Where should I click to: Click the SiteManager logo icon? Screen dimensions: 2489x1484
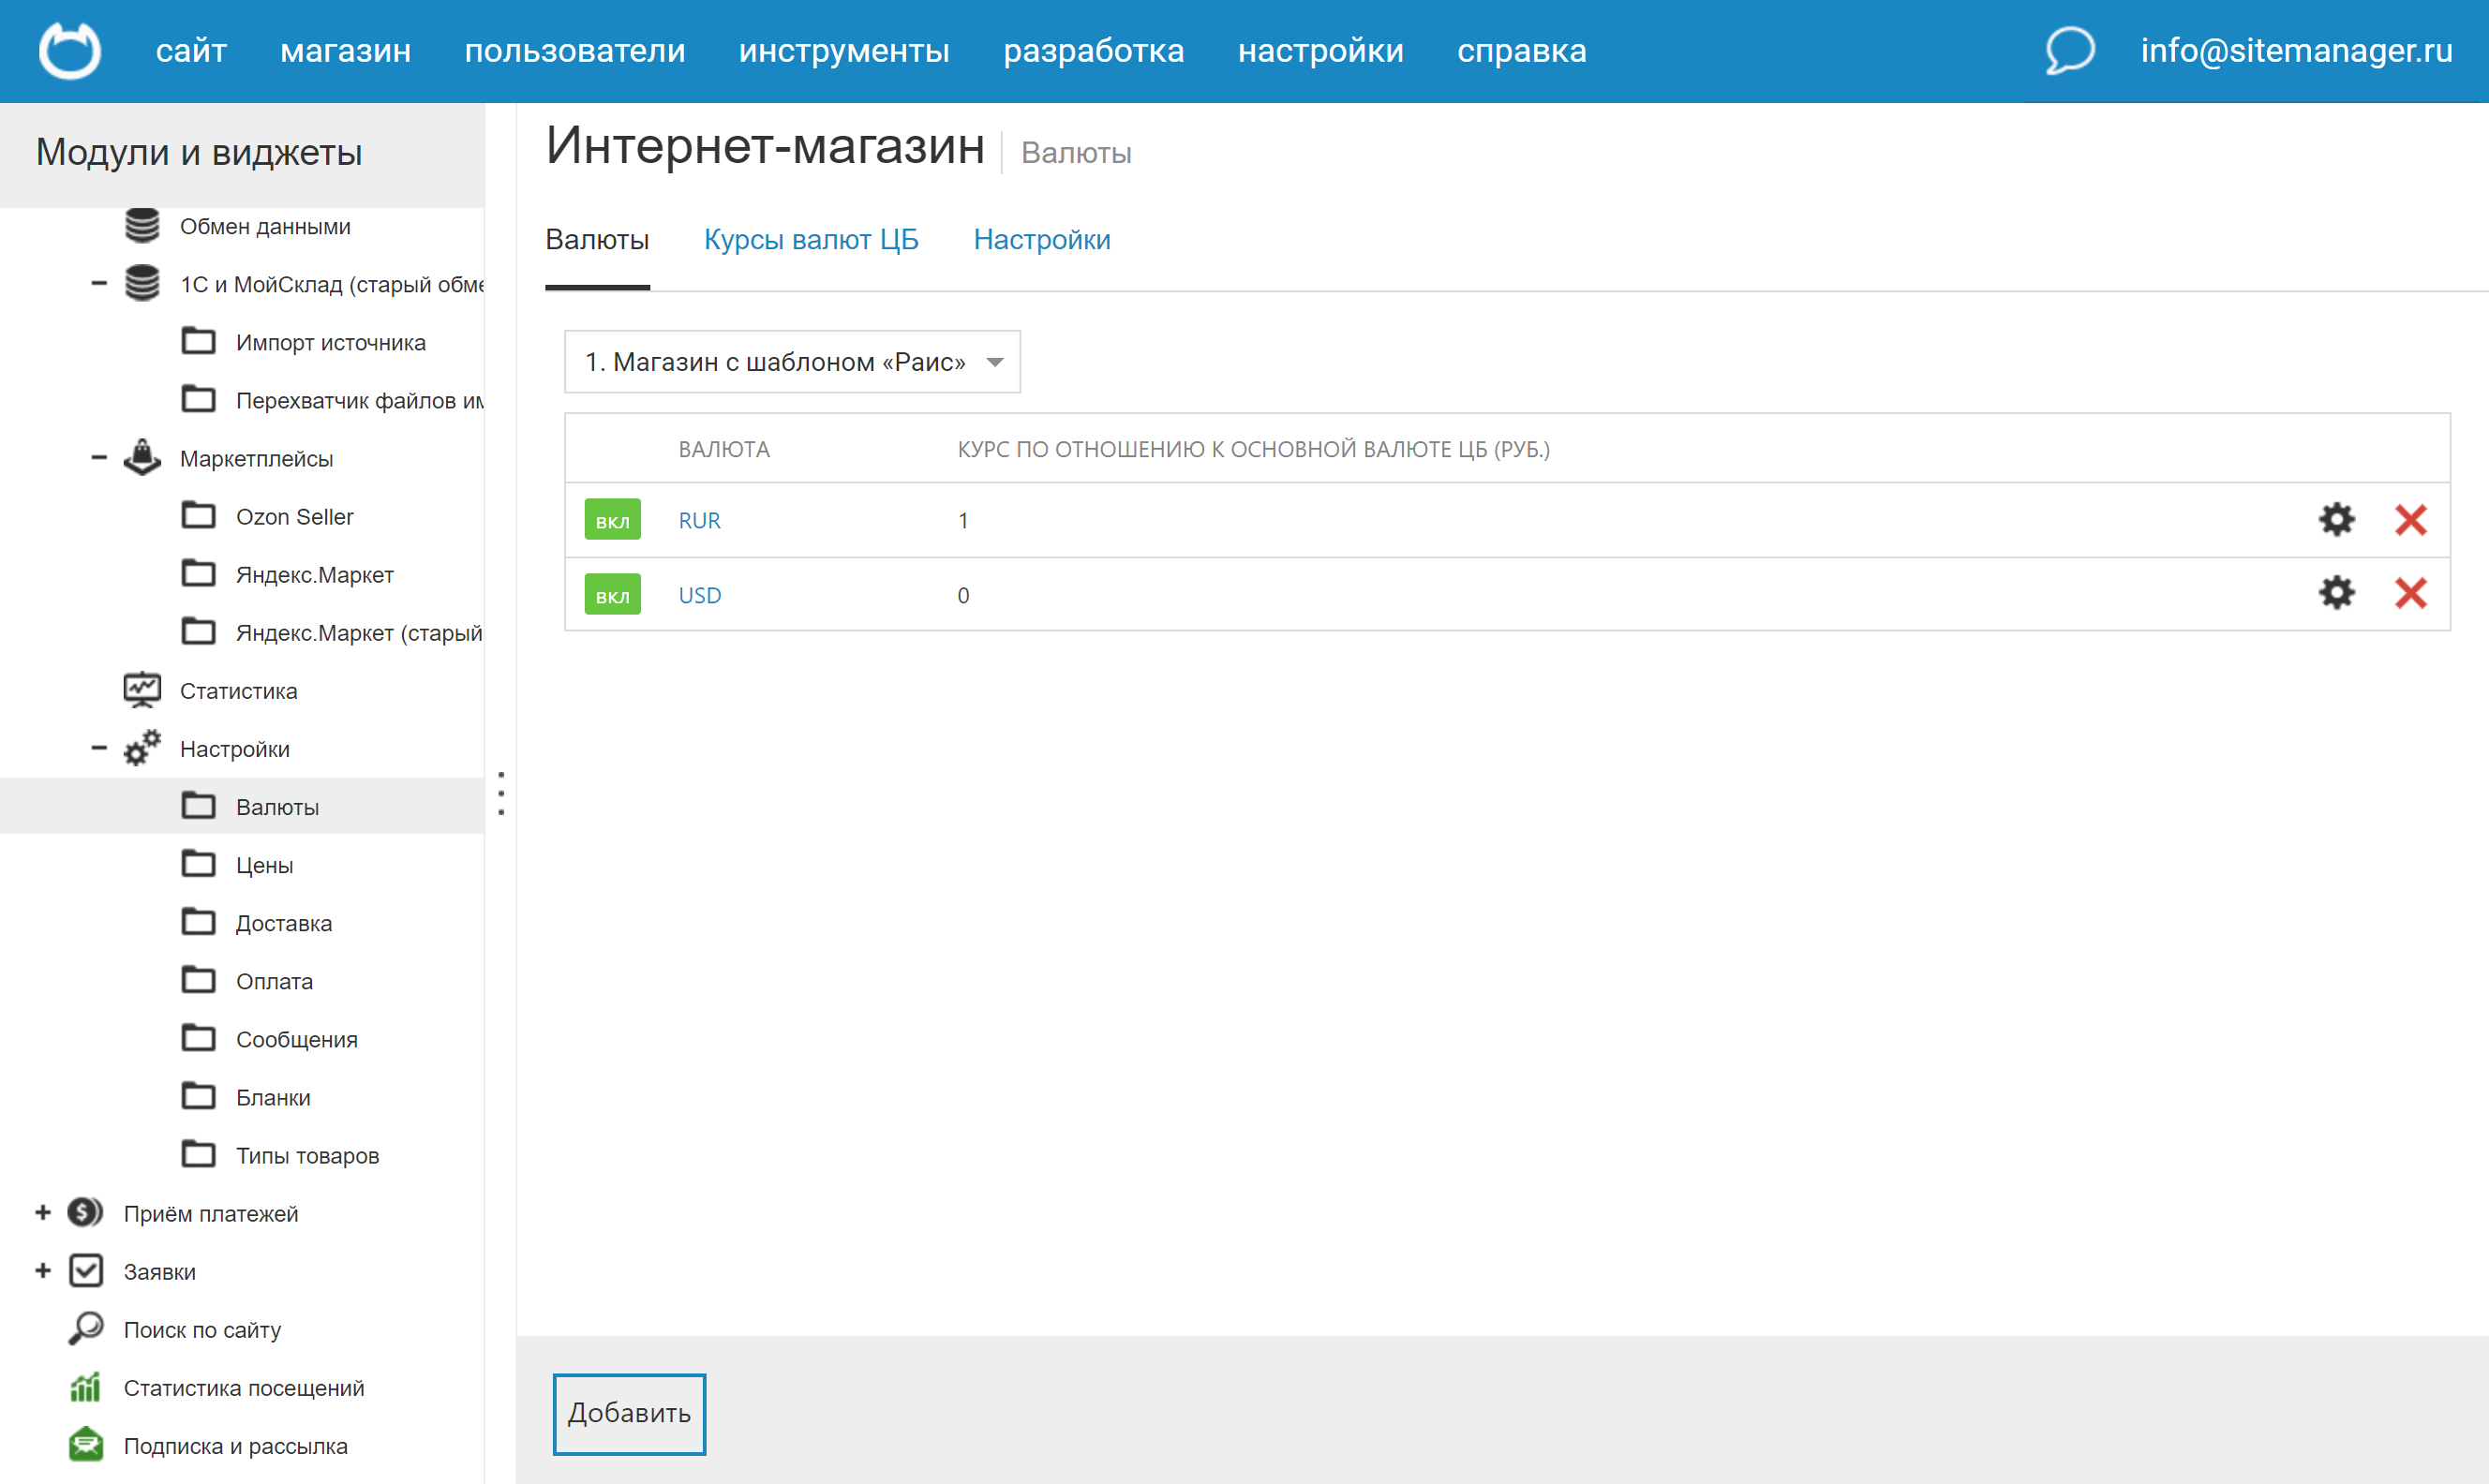pyautogui.click(x=69, y=50)
